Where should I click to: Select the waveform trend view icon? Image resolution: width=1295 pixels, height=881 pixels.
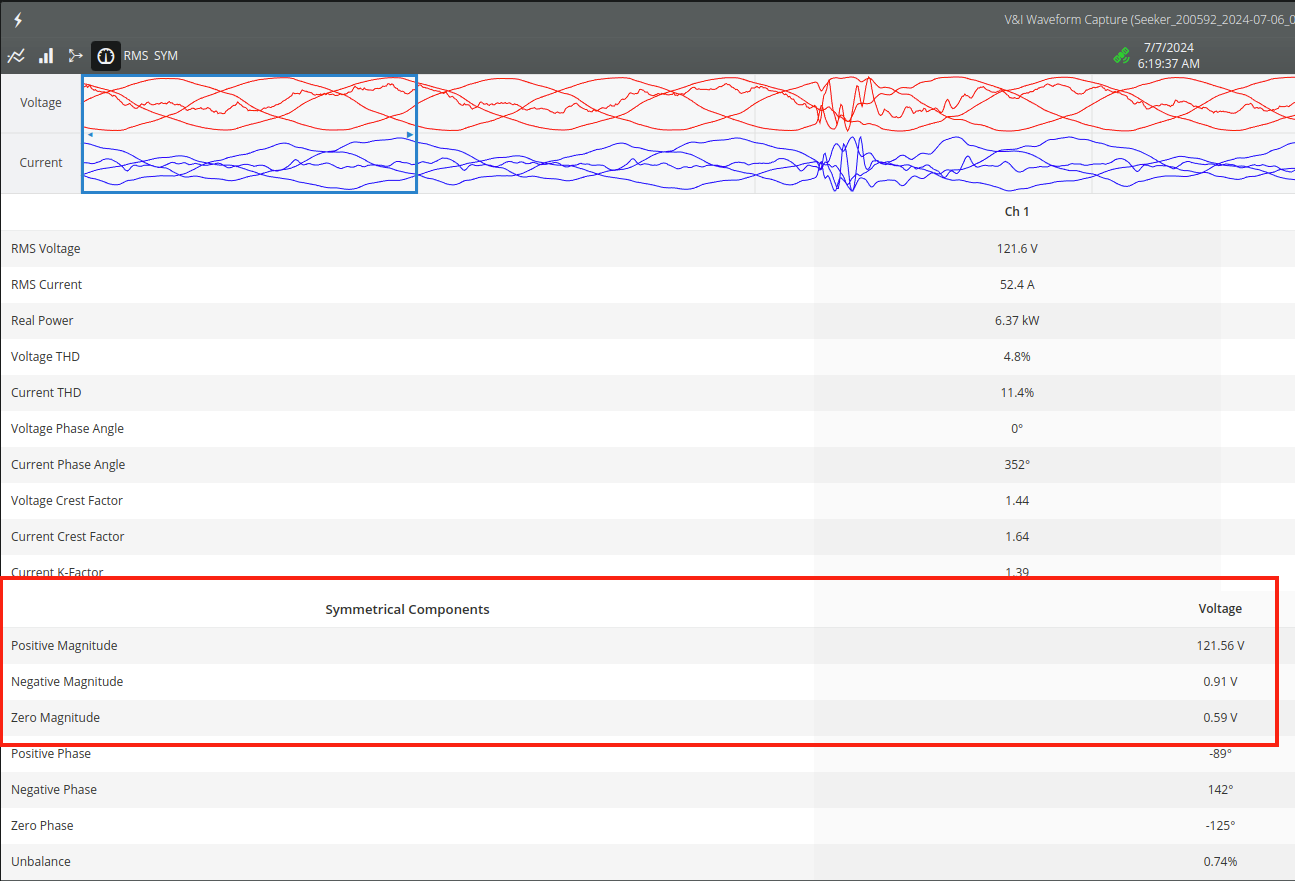pyautogui.click(x=15, y=55)
